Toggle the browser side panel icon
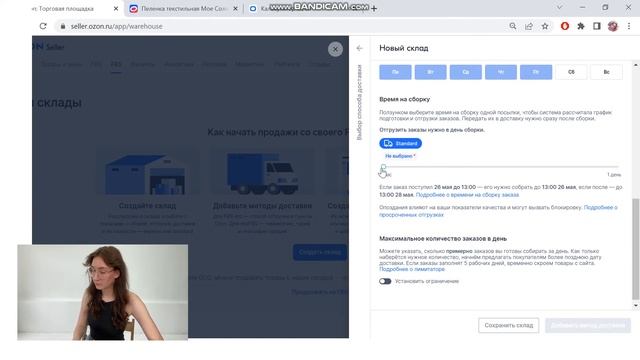Viewport: 640px width, 360px height. coord(597,26)
